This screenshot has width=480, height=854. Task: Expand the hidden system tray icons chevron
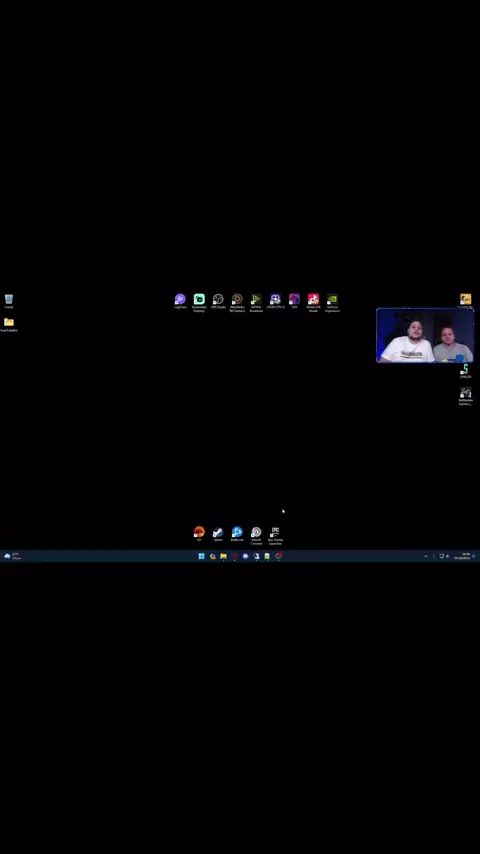point(426,556)
